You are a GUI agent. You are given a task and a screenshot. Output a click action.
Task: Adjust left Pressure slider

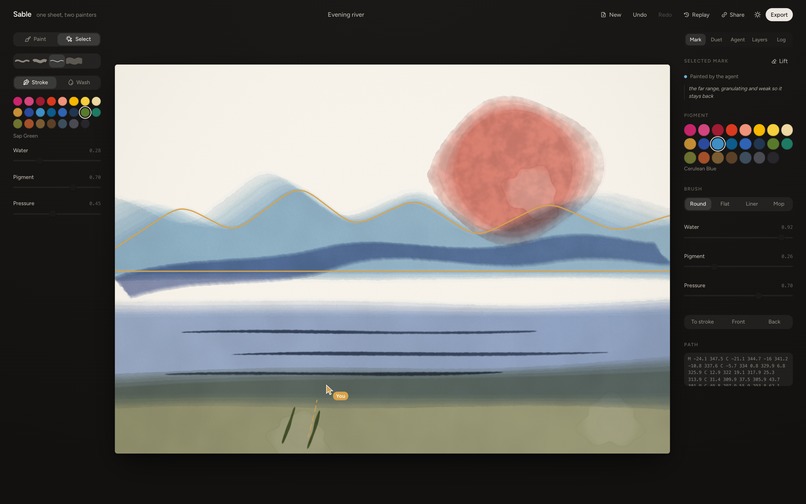[57, 214]
